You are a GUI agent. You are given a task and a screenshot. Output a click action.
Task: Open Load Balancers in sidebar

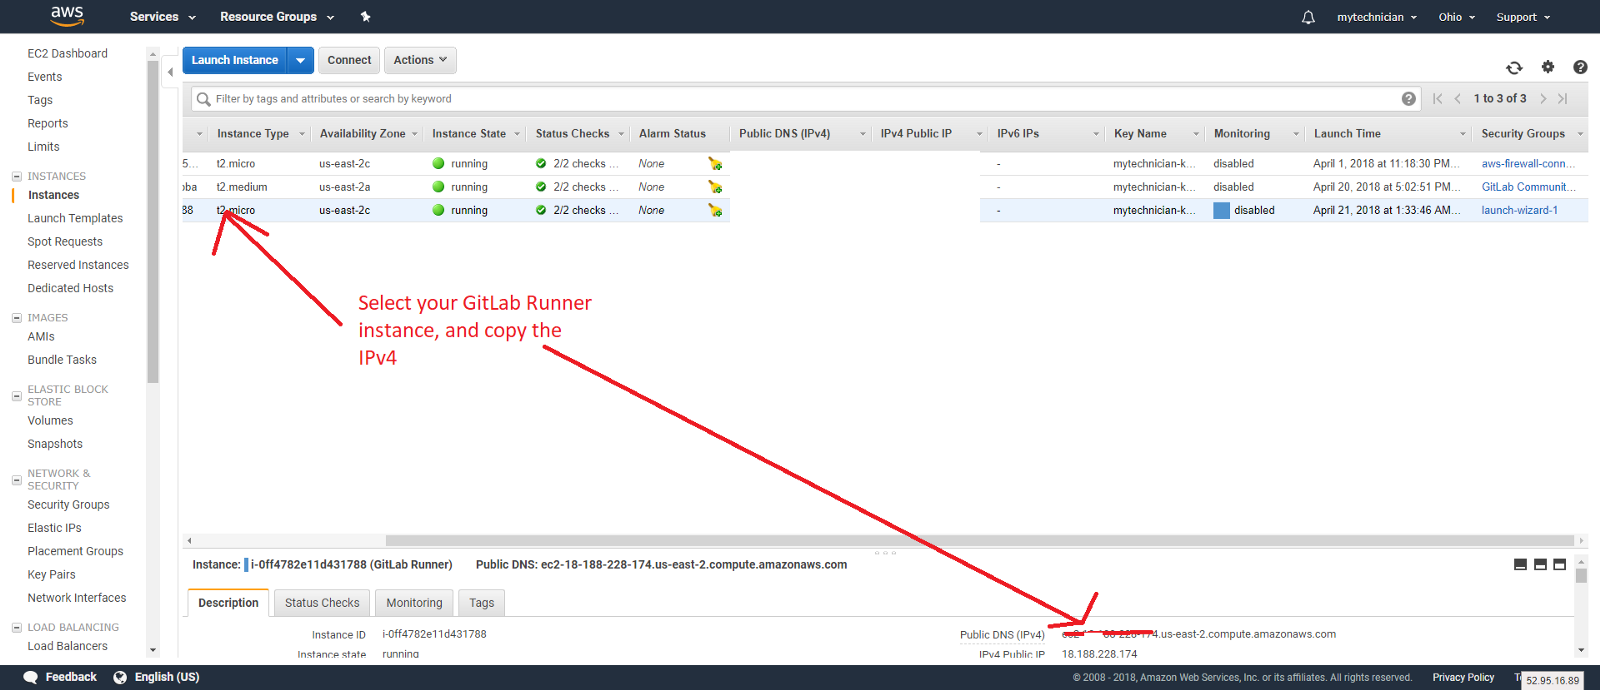[67, 646]
